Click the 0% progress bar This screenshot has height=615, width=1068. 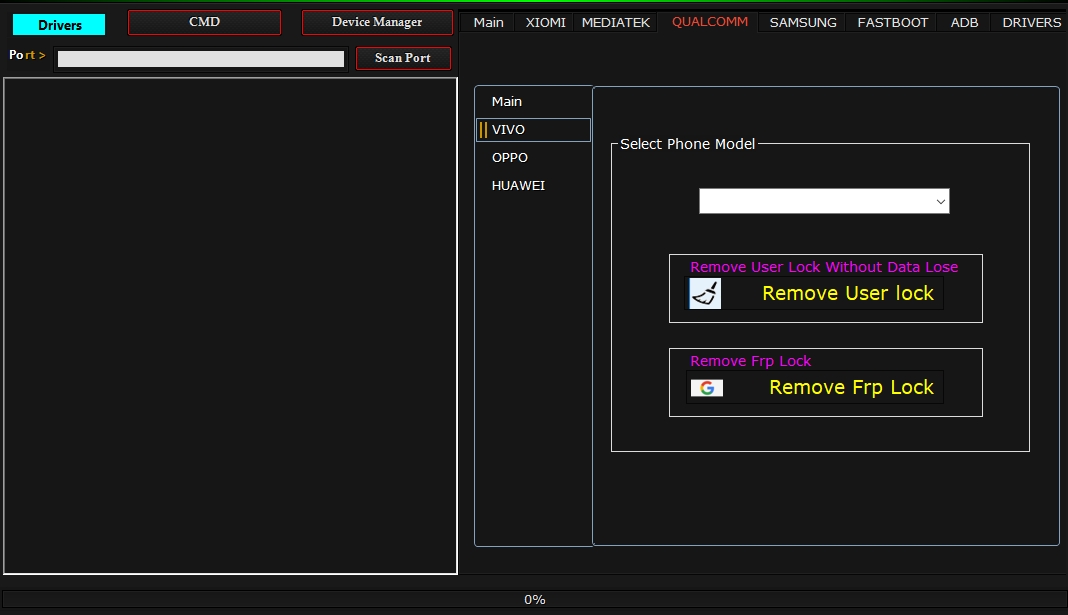(534, 599)
